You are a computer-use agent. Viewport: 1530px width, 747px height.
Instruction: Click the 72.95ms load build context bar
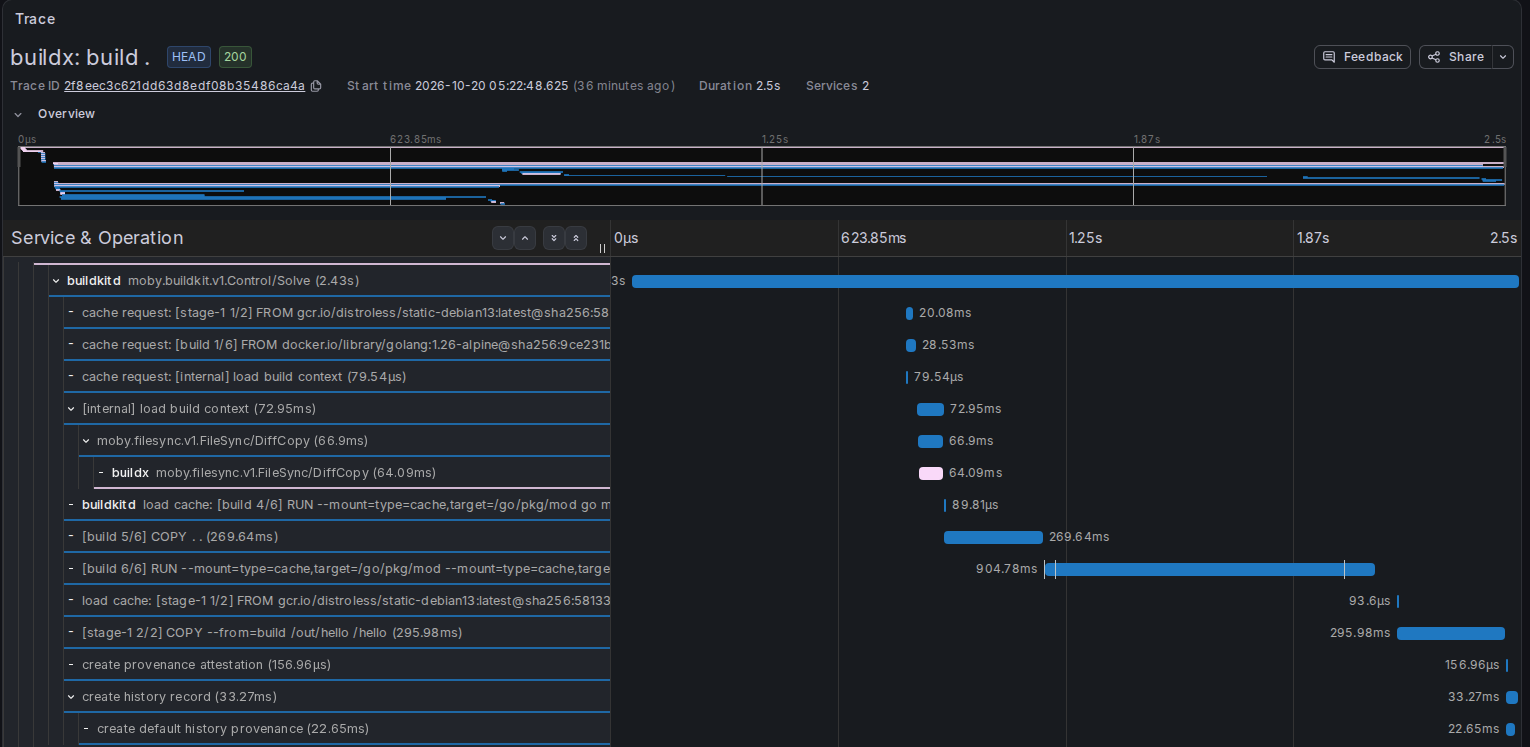pyautogui.click(x=930, y=409)
